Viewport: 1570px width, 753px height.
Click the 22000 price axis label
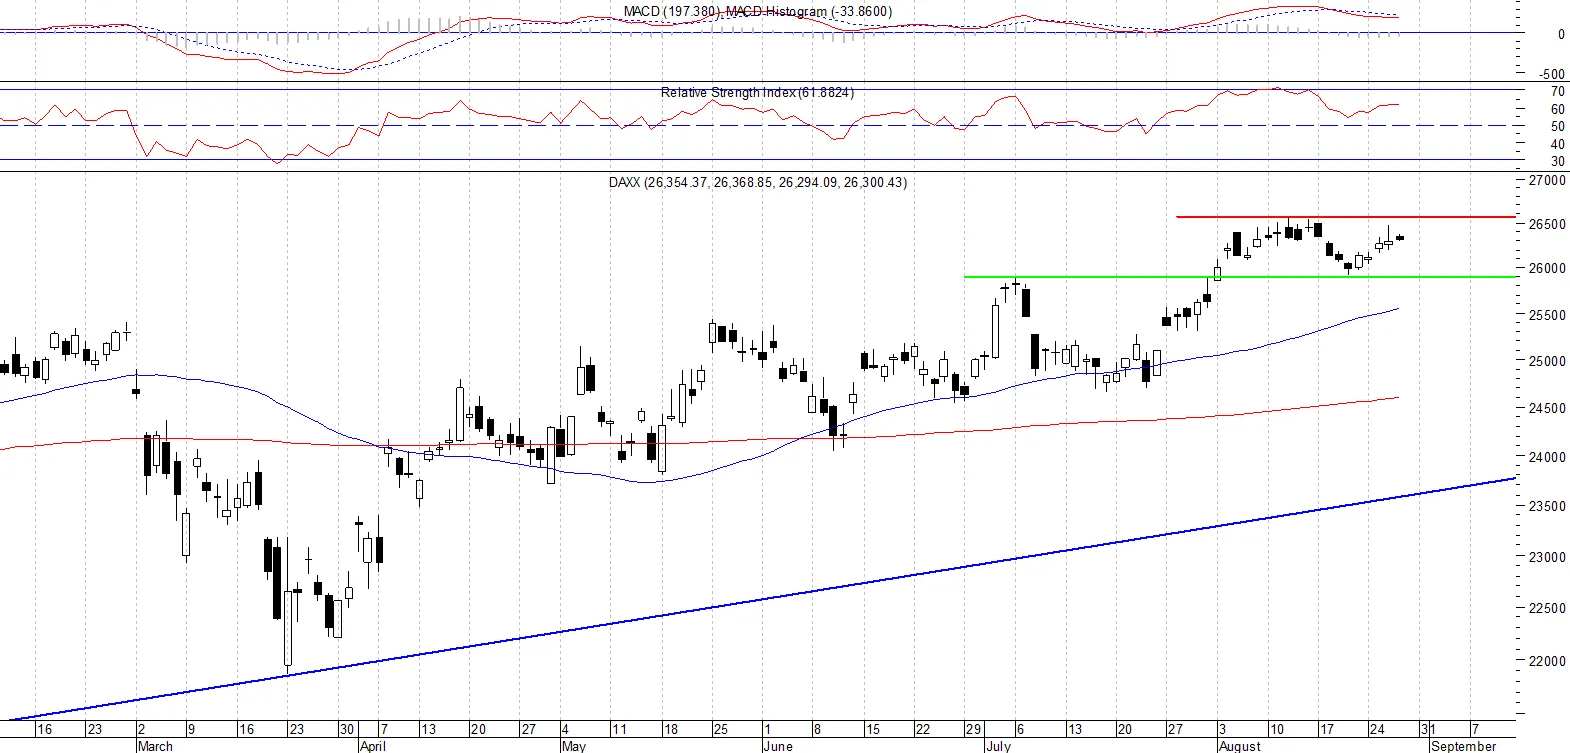1547,661
